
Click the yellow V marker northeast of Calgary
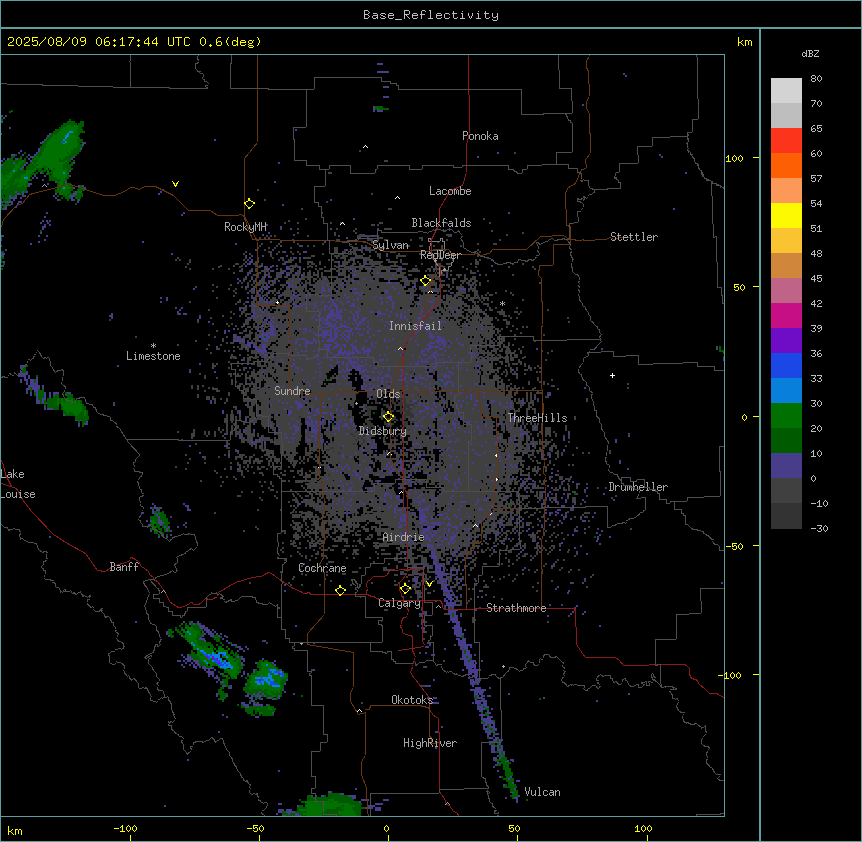point(429,584)
